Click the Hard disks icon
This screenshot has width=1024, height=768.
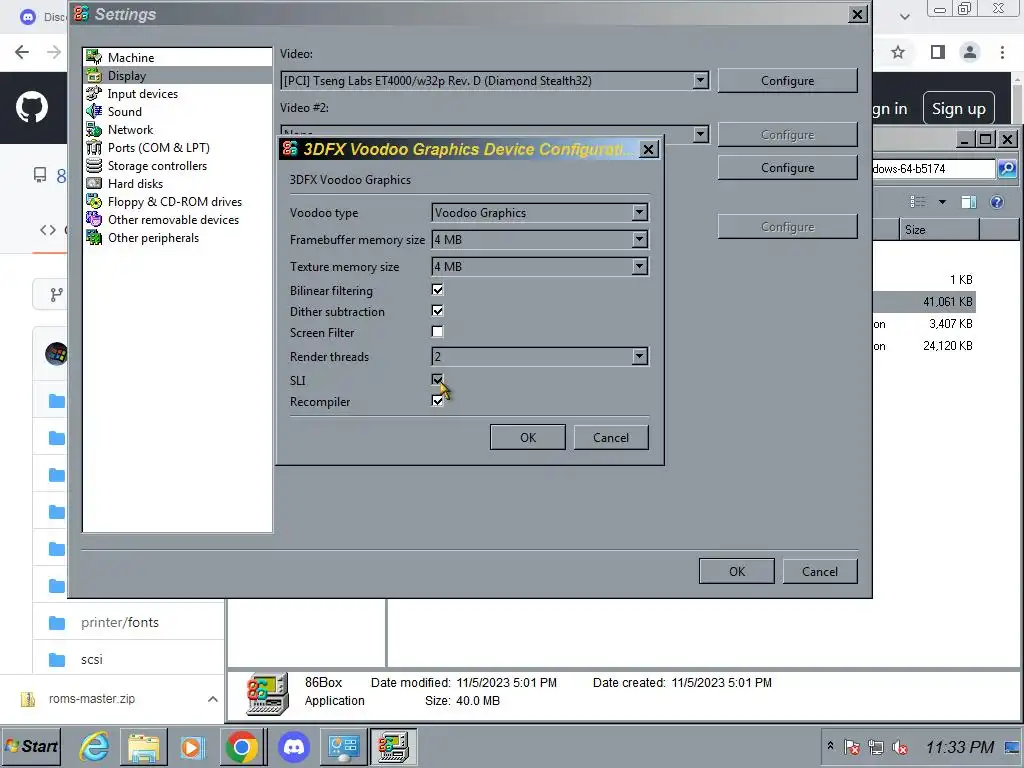tap(94, 184)
